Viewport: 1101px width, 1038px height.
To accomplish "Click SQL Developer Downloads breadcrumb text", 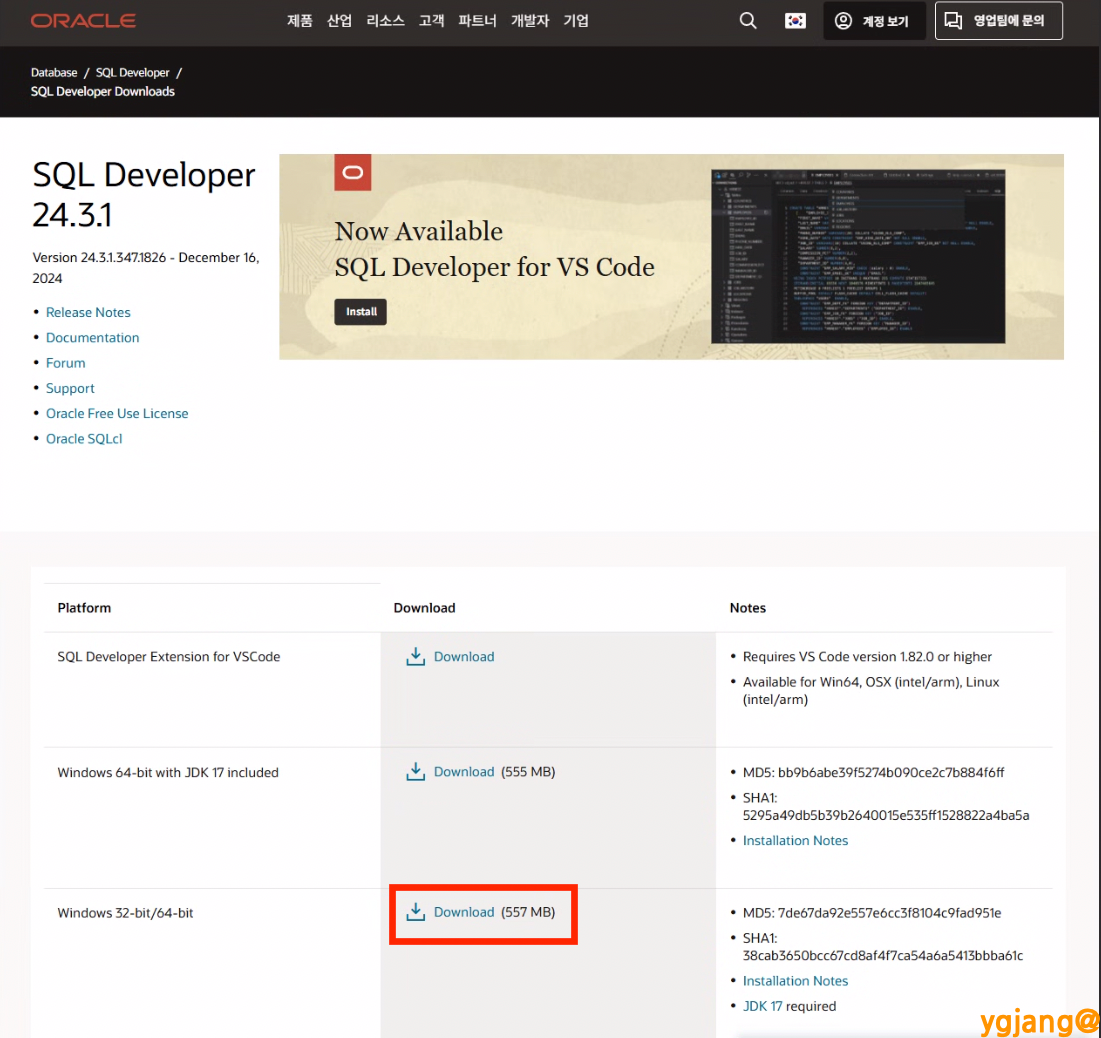I will tap(103, 91).
